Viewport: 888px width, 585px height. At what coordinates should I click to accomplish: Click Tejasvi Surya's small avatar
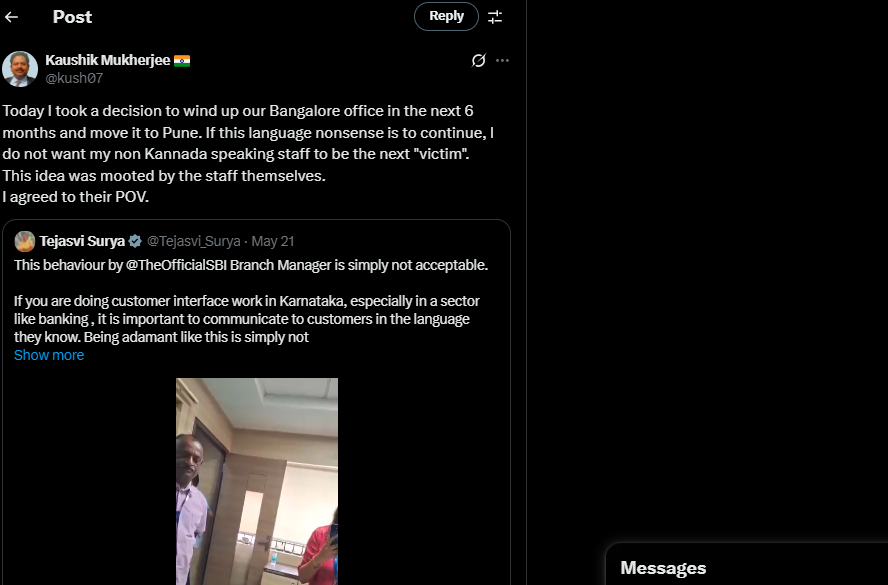[x=25, y=241]
